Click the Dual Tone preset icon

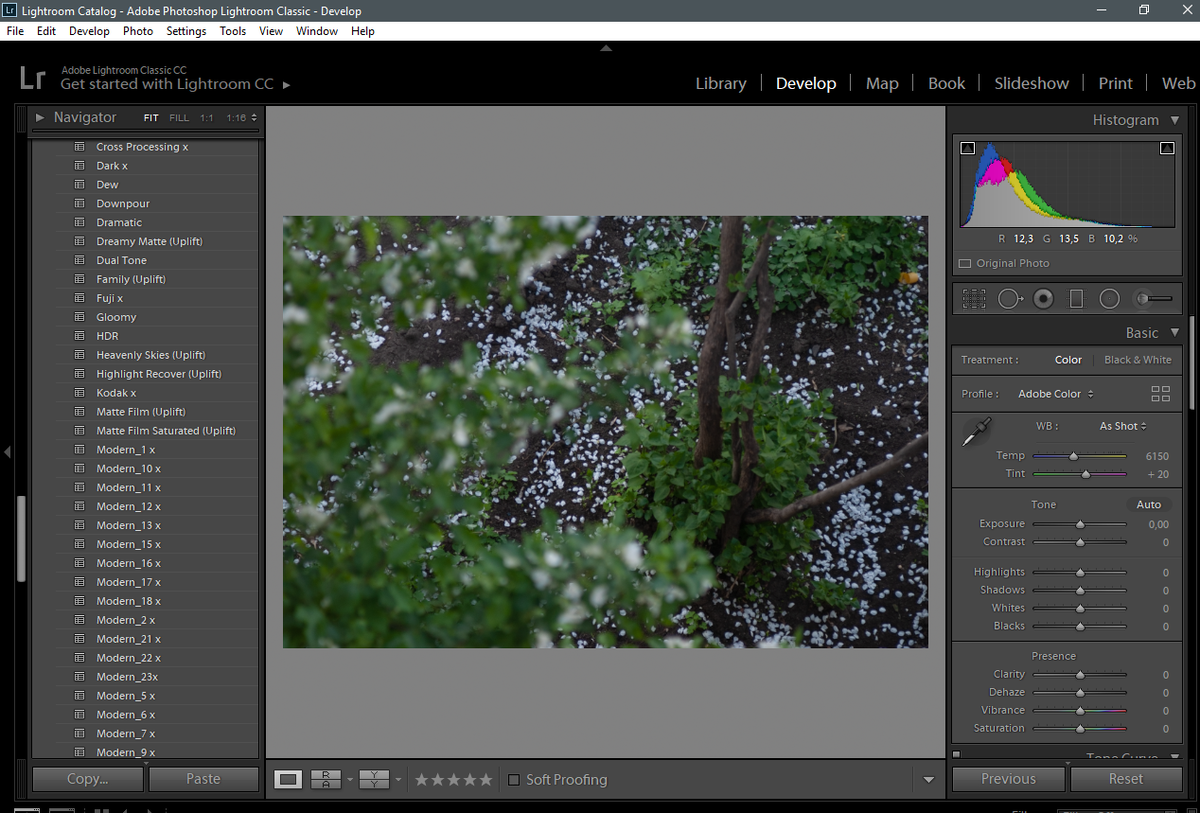(x=79, y=260)
